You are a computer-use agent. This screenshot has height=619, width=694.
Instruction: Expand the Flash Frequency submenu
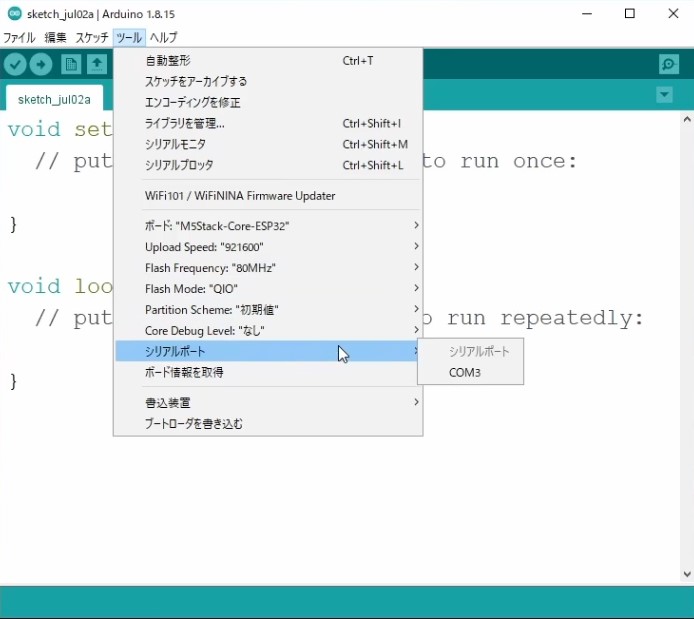[x=268, y=268]
